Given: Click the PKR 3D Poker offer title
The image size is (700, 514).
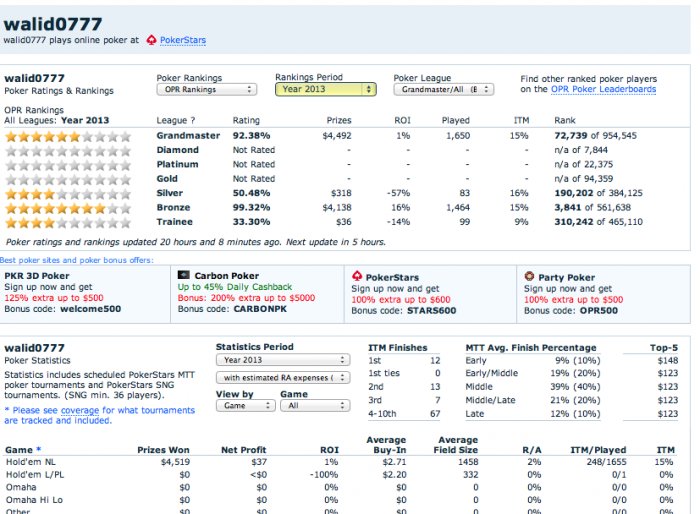Looking at the screenshot, I should [x=37, y=276].
